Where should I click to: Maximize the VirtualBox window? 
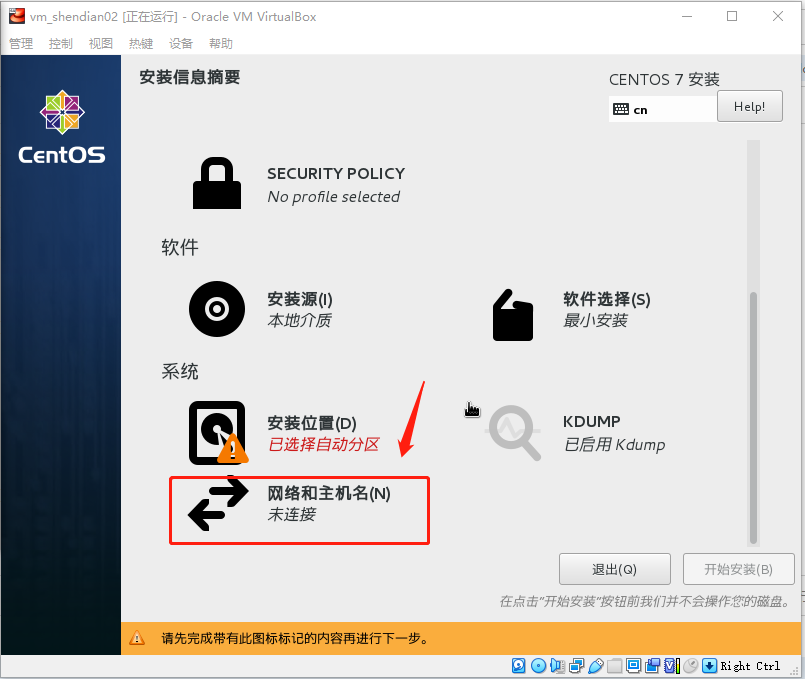click(732, 16)
